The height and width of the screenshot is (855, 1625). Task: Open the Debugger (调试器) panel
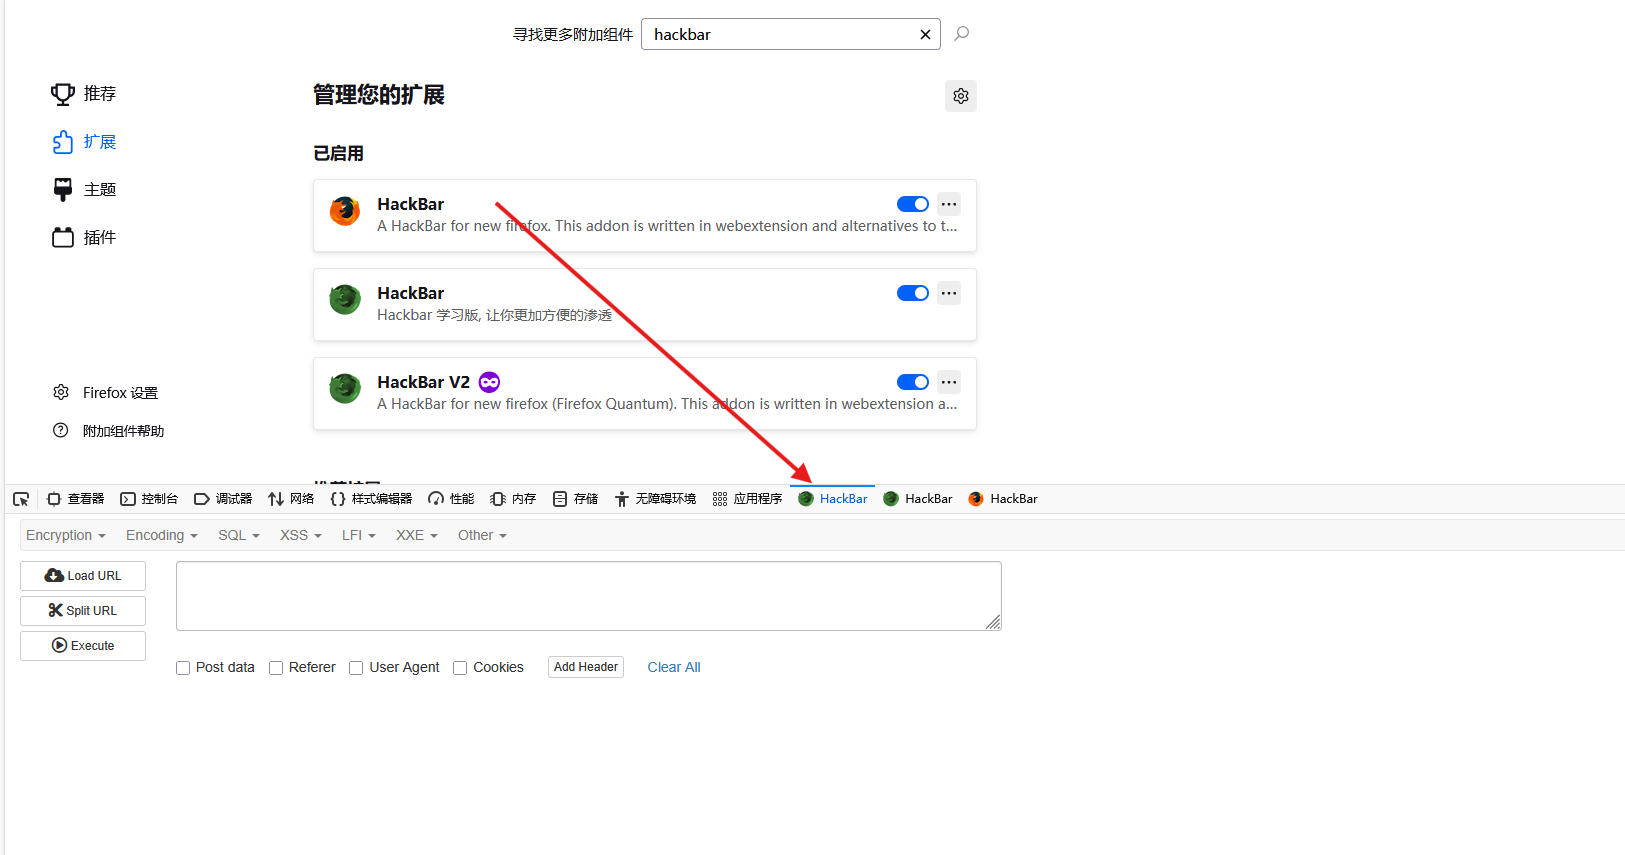click(223, 499)
